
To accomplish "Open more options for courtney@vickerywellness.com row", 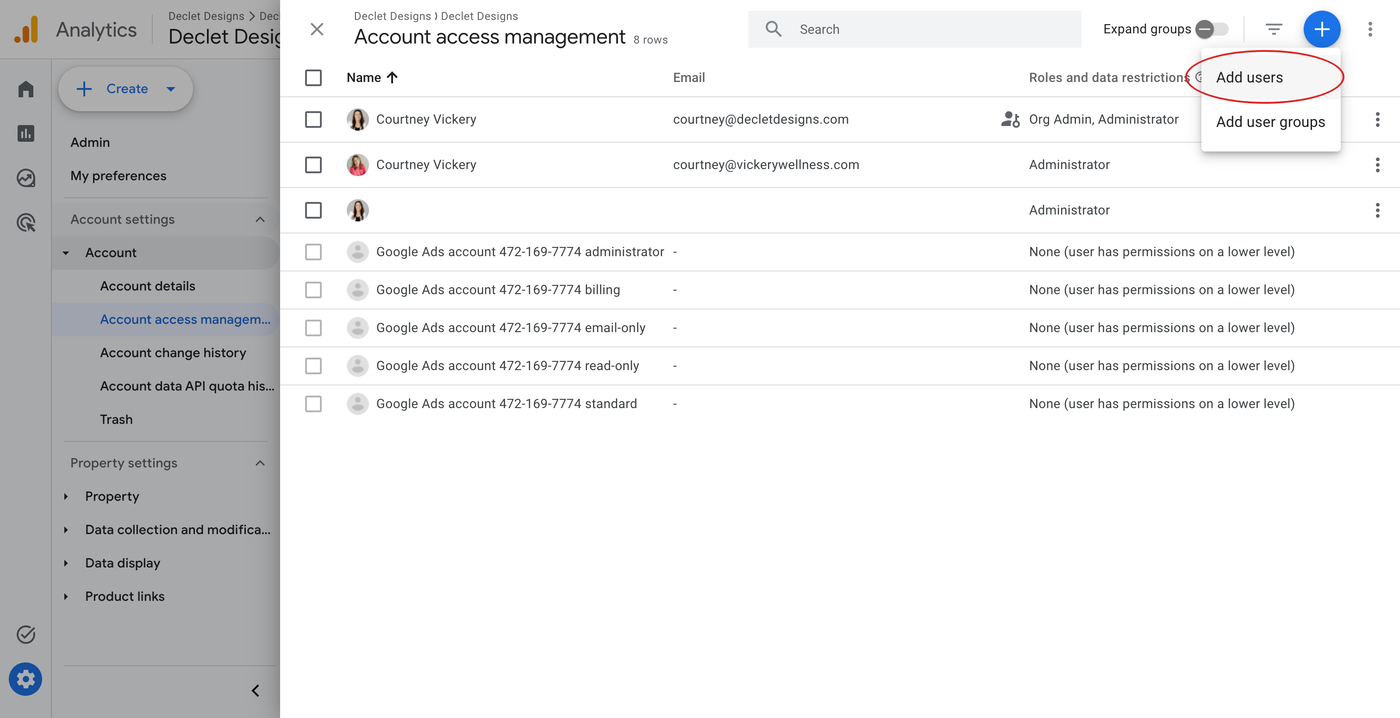I will click(x=1377, y=165).
